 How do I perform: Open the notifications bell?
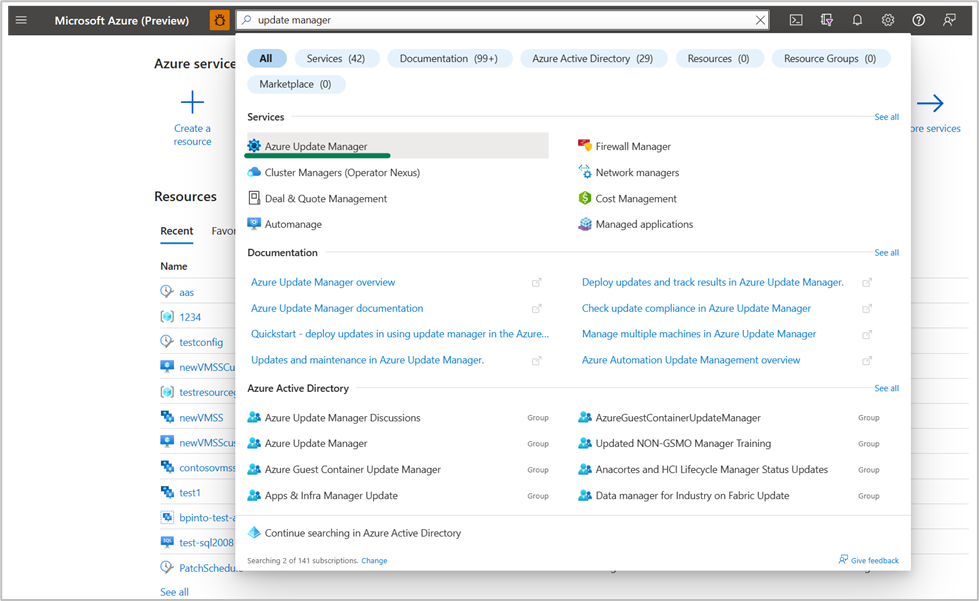click(857, 20)
